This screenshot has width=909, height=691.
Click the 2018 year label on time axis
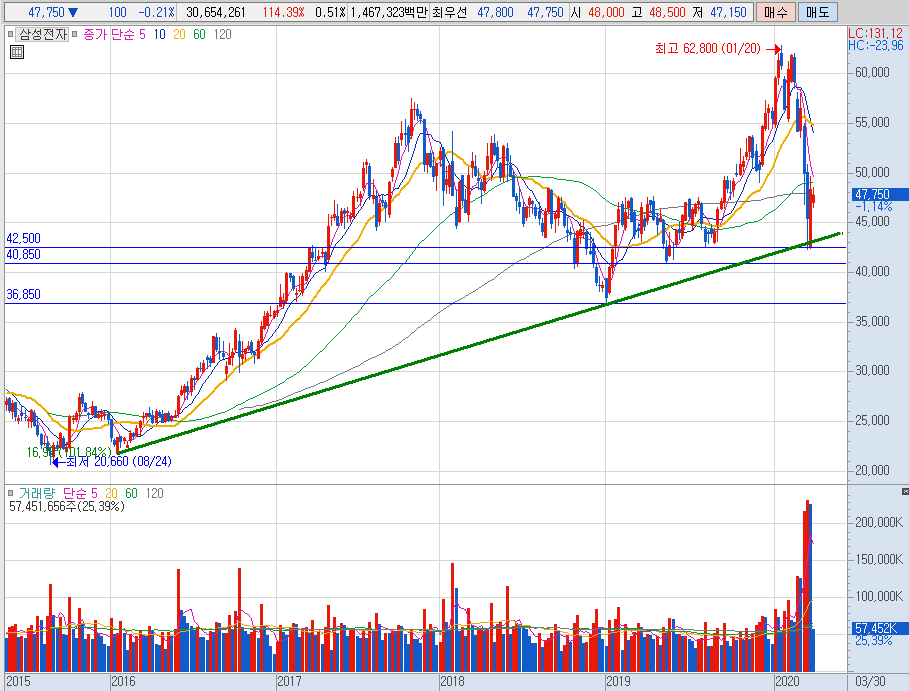click(x=452, y=681)
